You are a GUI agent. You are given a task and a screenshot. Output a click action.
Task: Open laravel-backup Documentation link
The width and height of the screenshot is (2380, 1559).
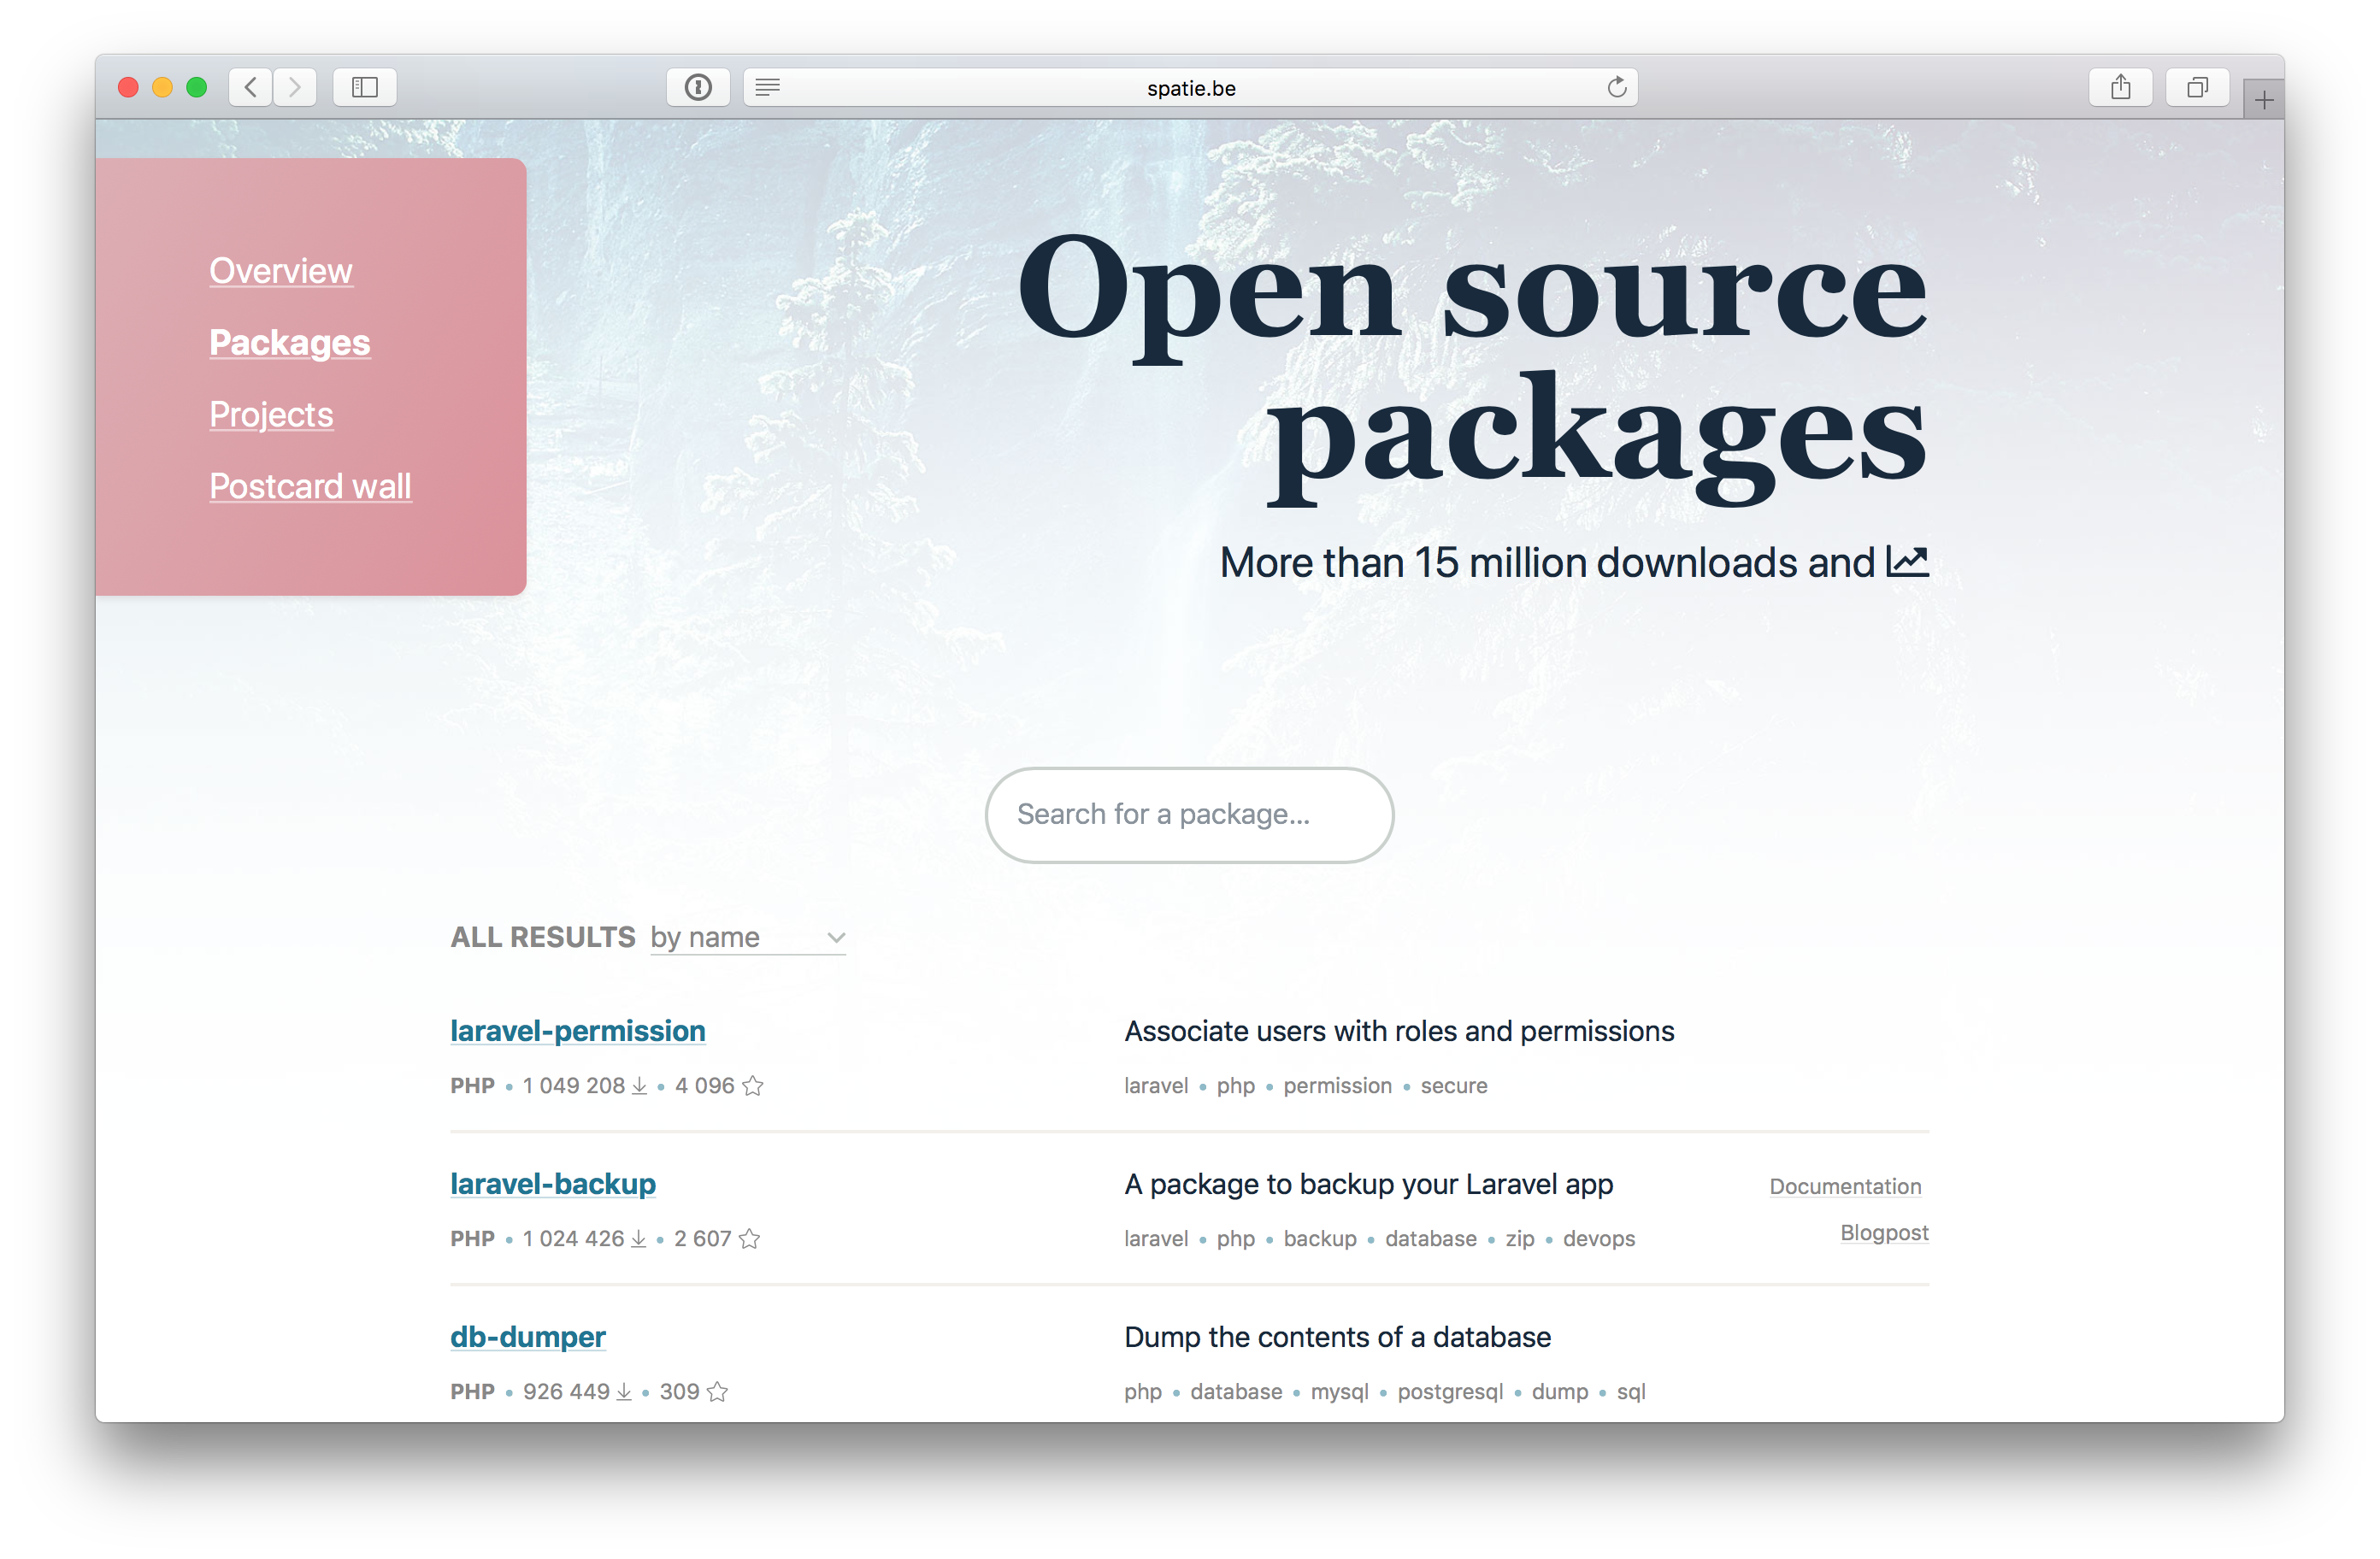coord(1845,1187)
